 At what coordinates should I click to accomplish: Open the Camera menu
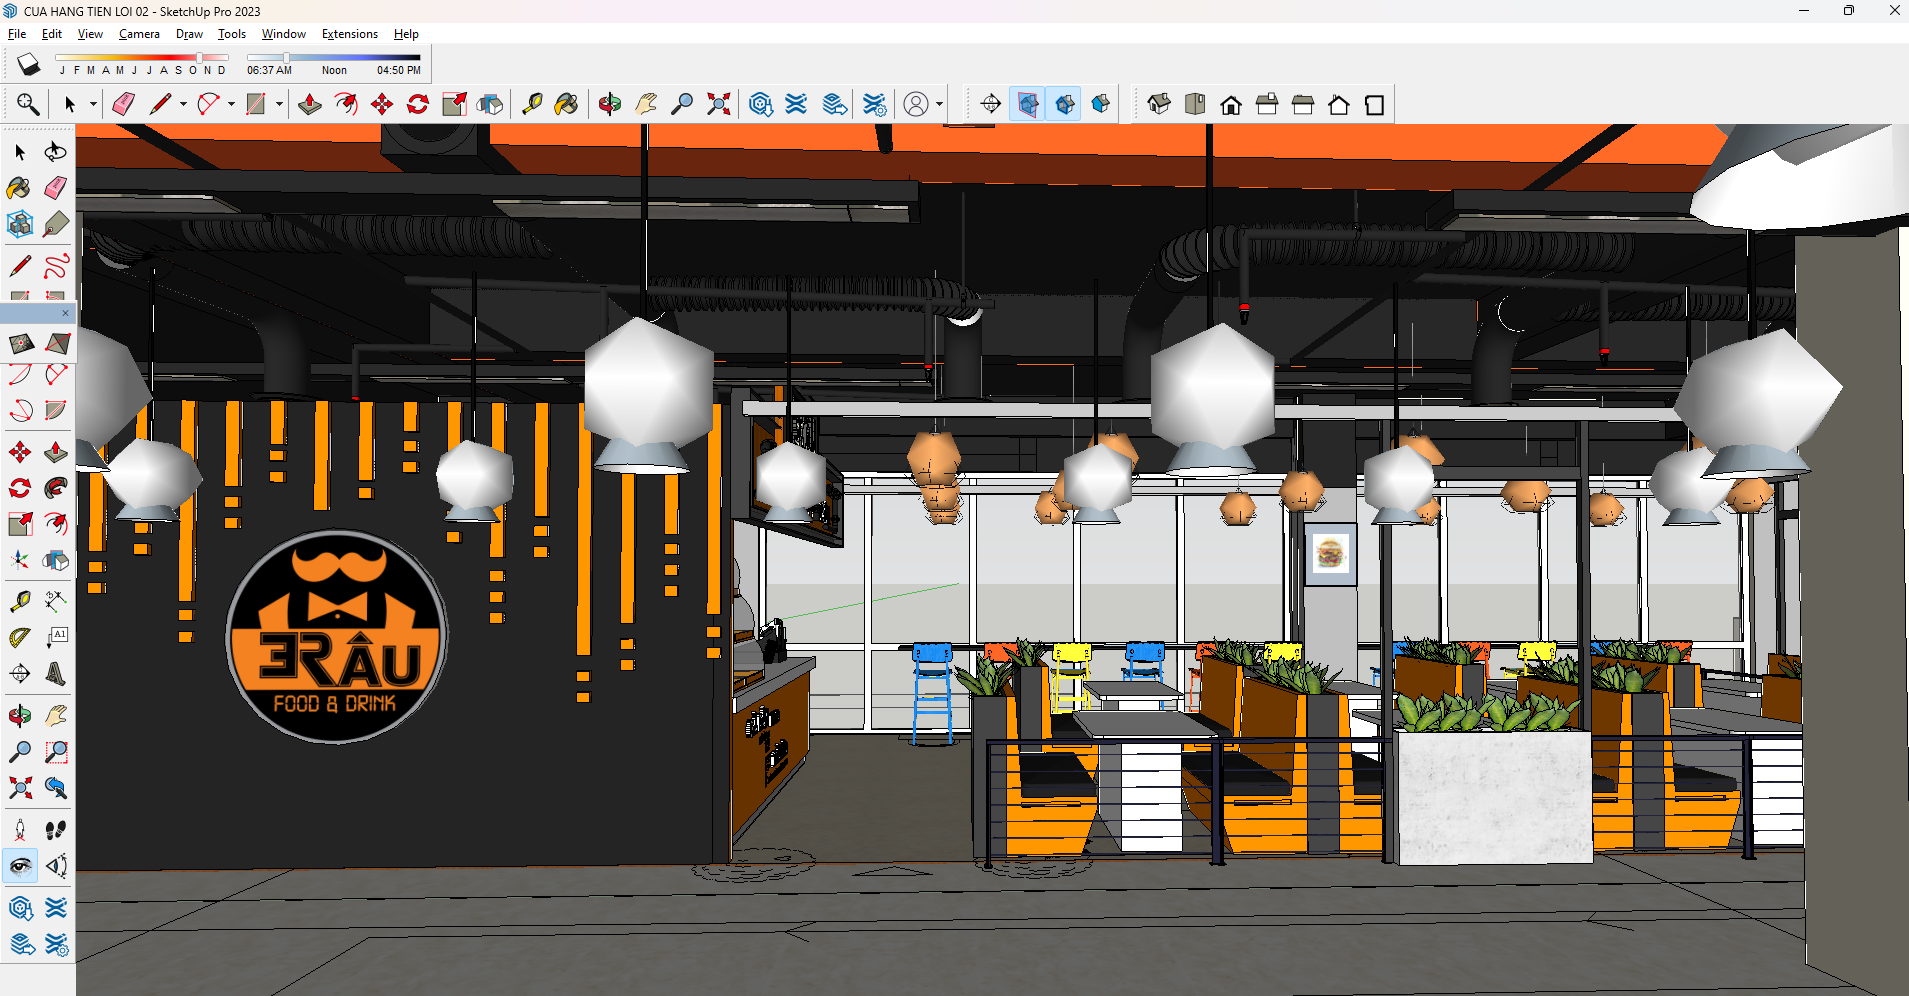139,34
